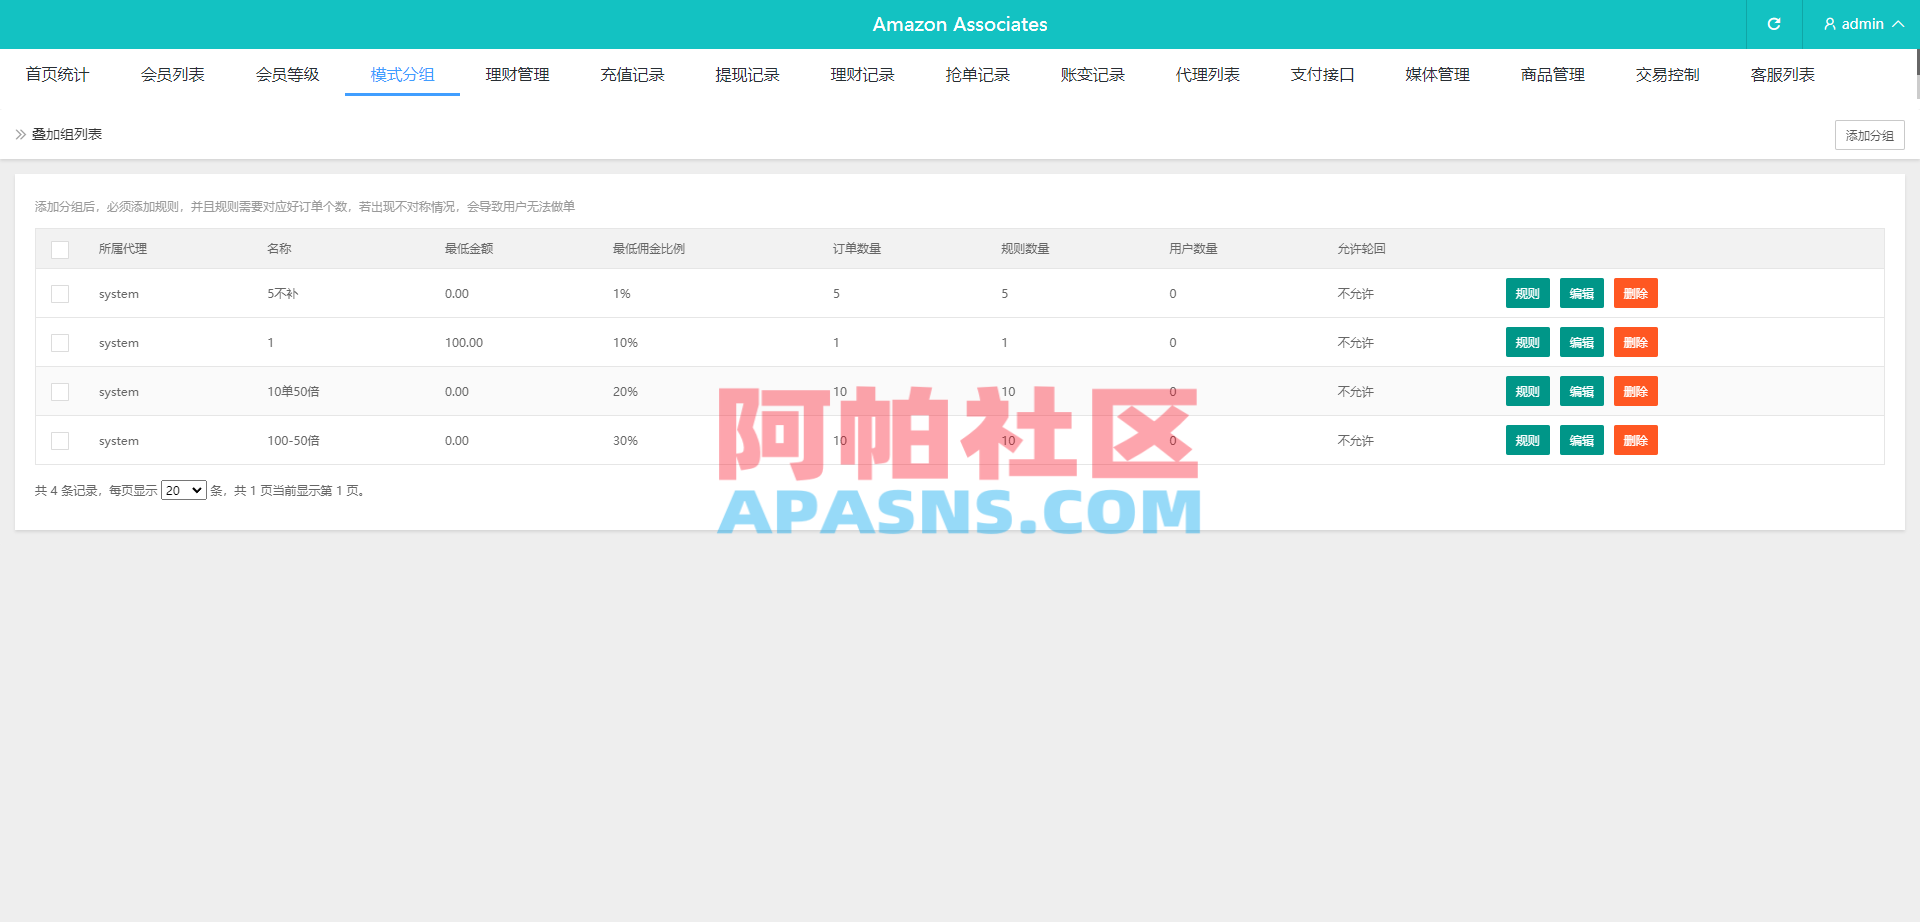Click the refresh icon in the header

(x=1774, y=24)
